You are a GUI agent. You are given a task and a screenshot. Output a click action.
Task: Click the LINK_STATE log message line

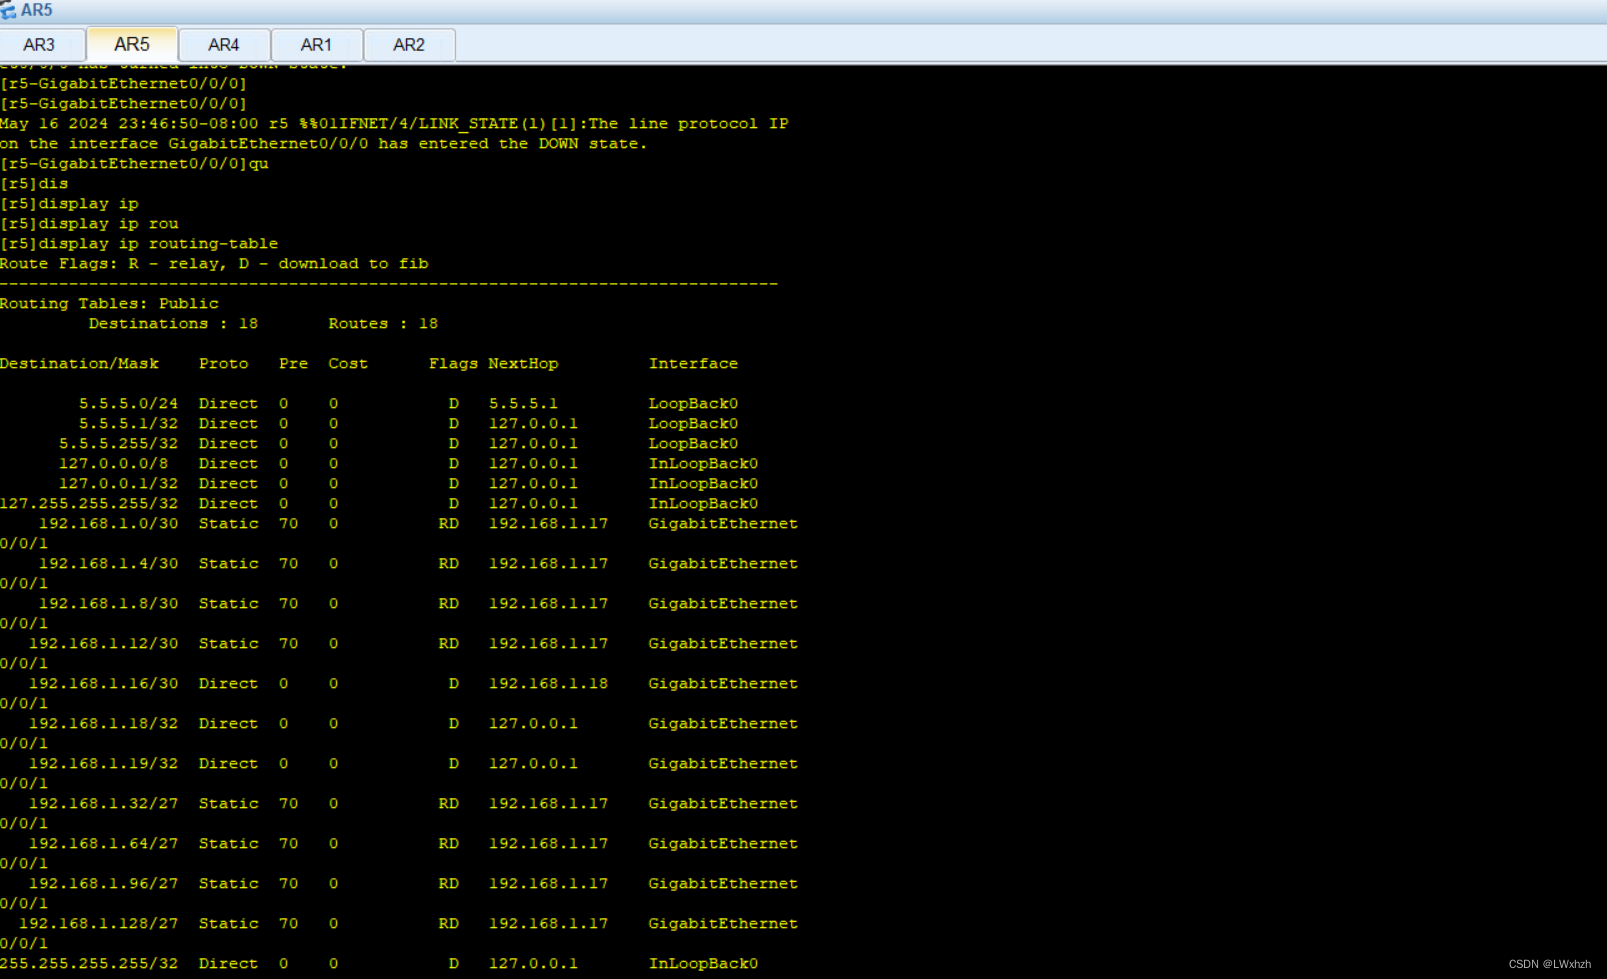[394, 124]
